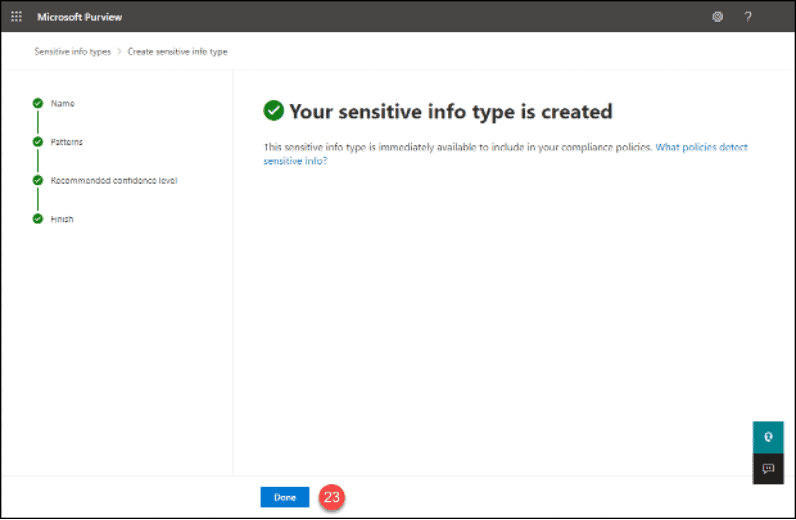Screen dimensions: 796x520
Task: Click the breadcrumb chevron separator
Action: 119,52
